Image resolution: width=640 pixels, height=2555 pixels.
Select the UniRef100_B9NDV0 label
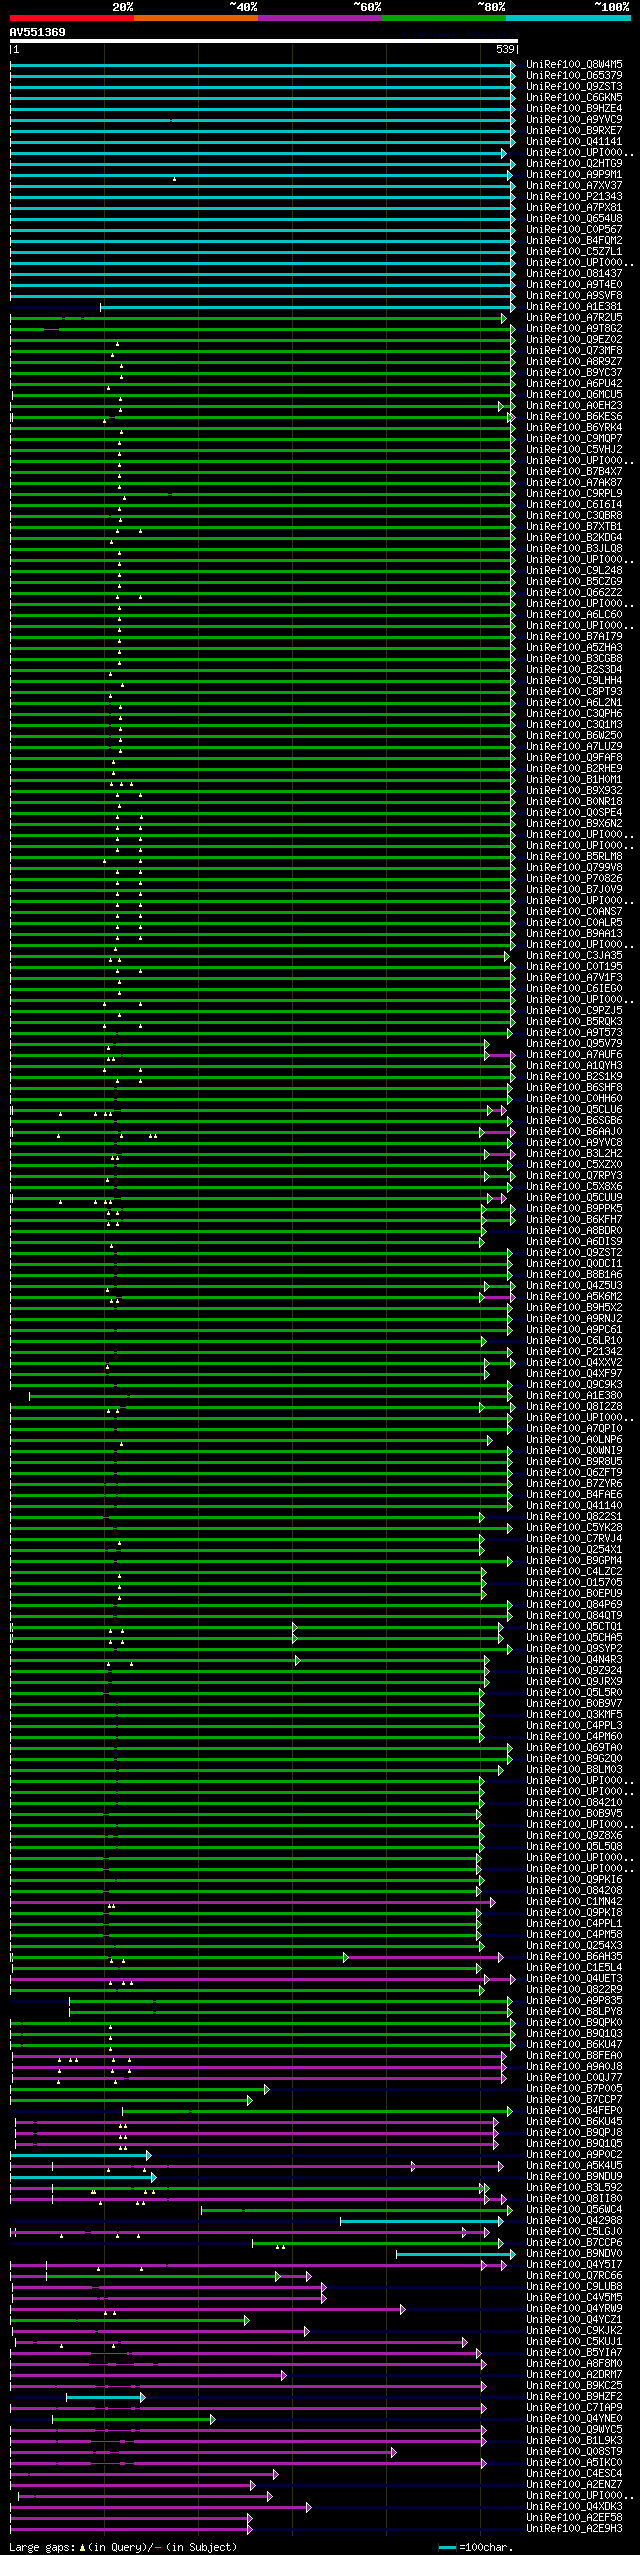click(x=574, y=2254)
